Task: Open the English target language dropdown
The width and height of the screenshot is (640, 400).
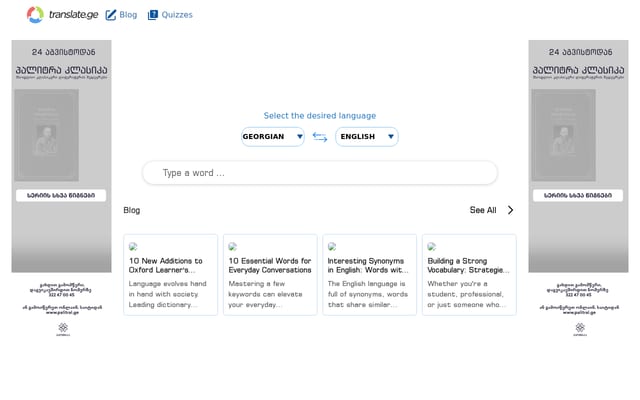Action: pyautogui.click(x=367, y=137)
